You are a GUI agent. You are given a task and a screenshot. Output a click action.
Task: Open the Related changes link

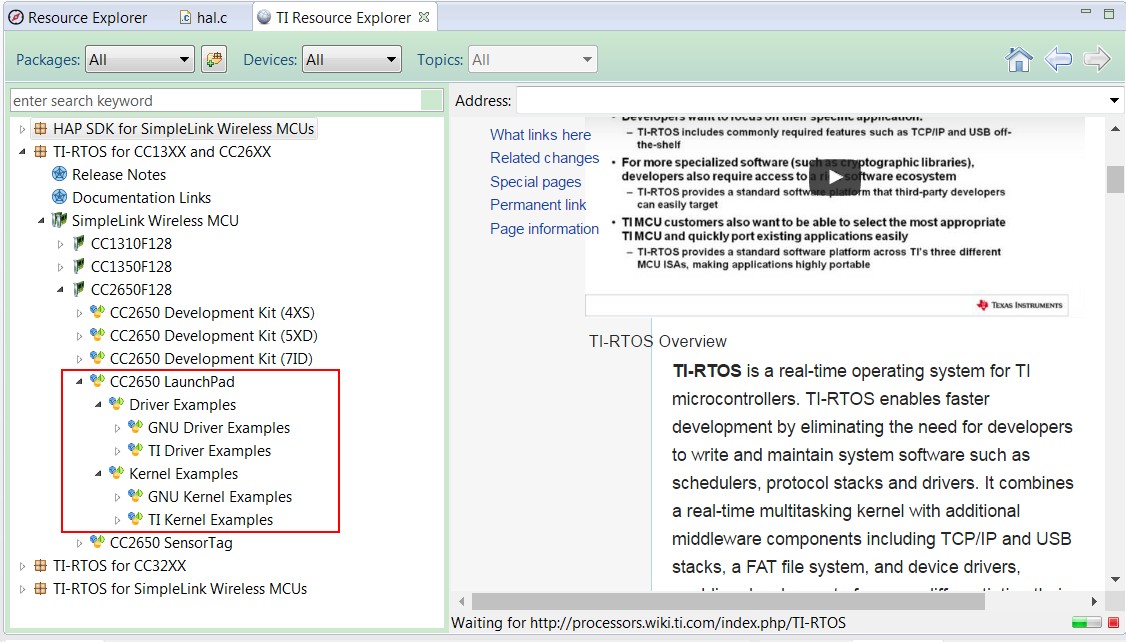coord(544,157)
